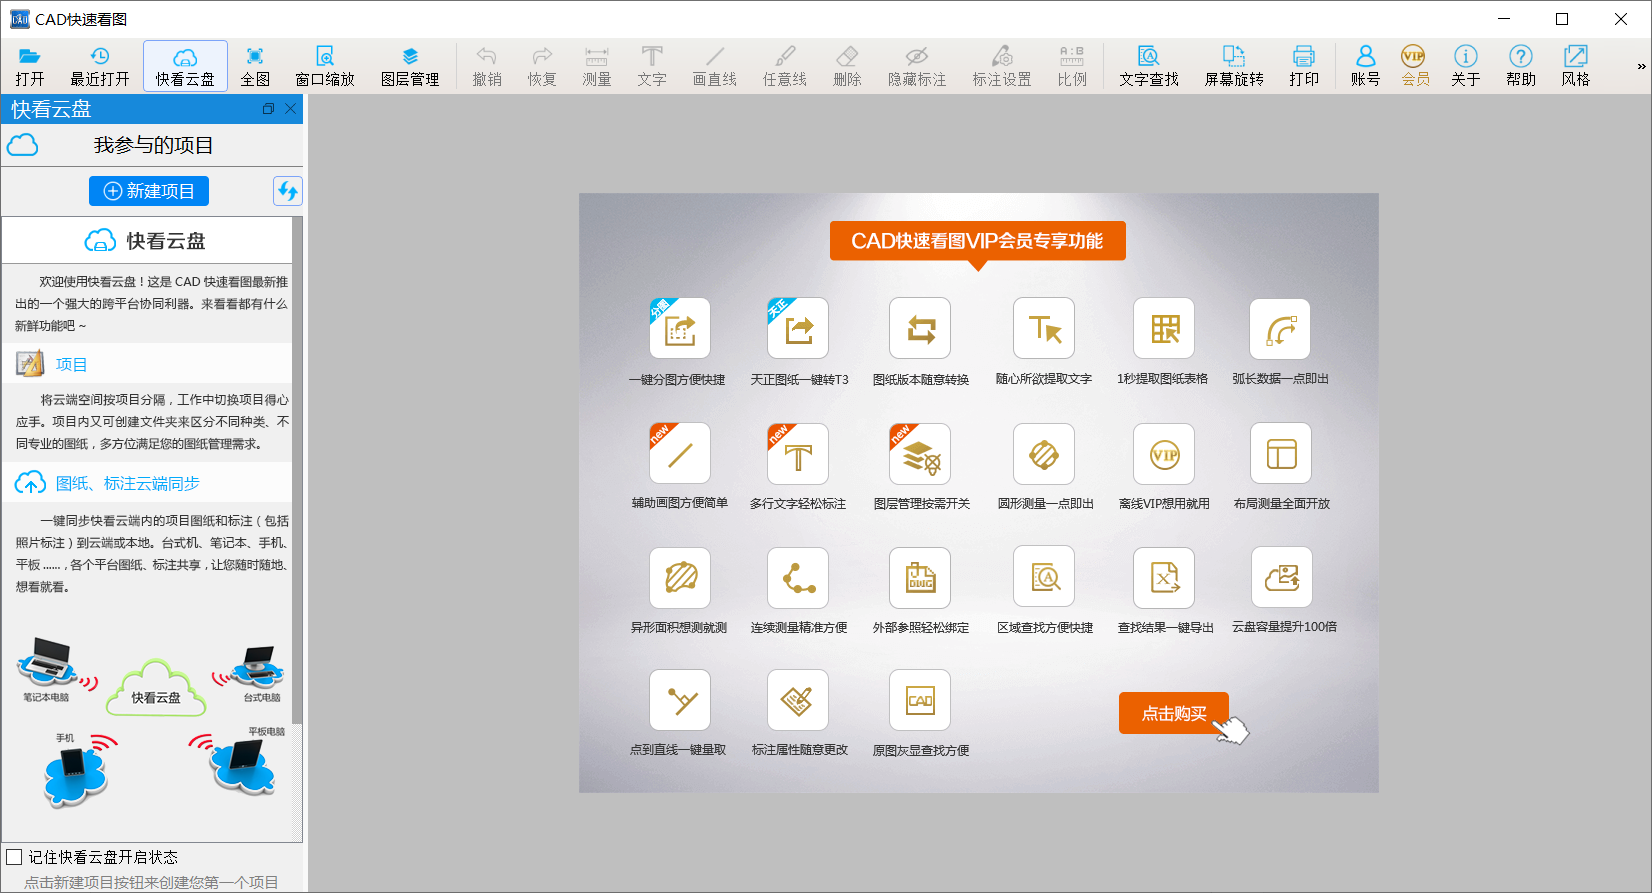Fit drawing with 全图 tool

point(255,67)
